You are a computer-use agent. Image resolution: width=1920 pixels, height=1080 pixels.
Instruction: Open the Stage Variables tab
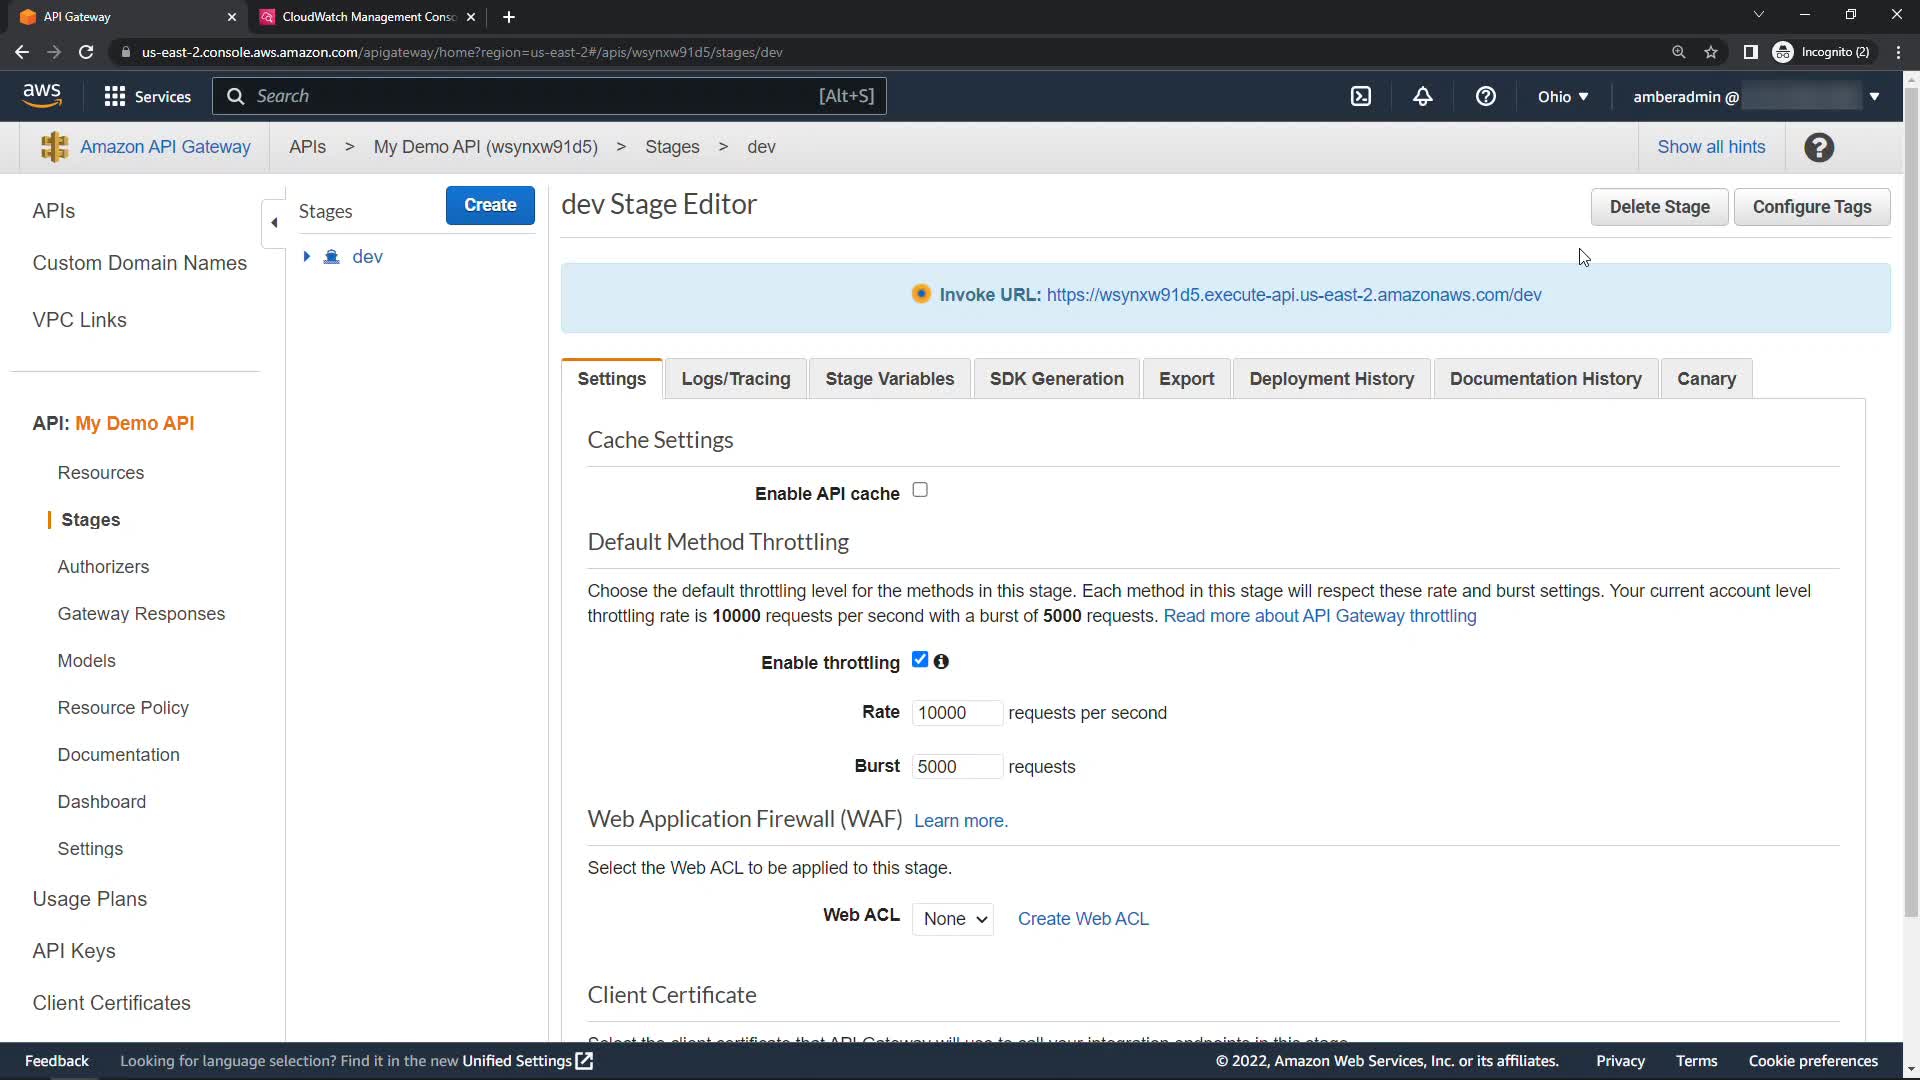[889, 379]
